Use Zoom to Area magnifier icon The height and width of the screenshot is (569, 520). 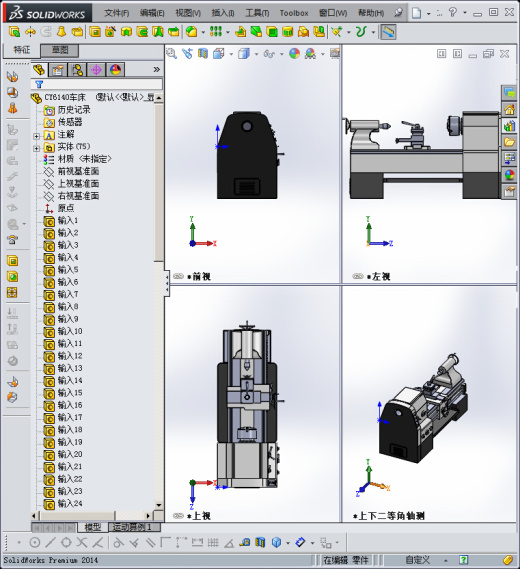tap(171, 54)
